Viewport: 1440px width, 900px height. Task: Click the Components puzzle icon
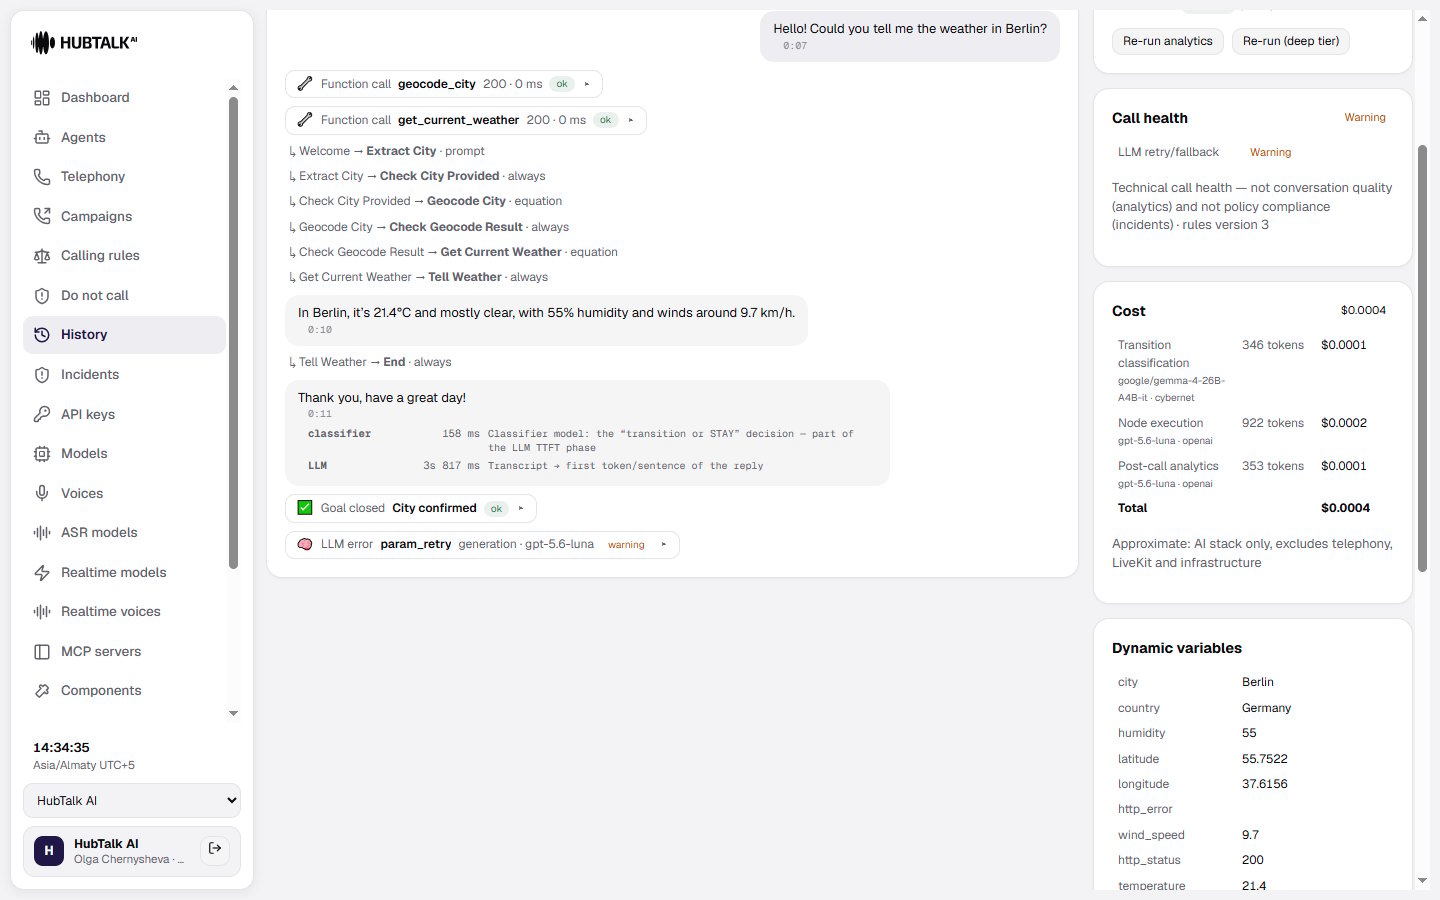pyautogui.click(x=42, y=691)
